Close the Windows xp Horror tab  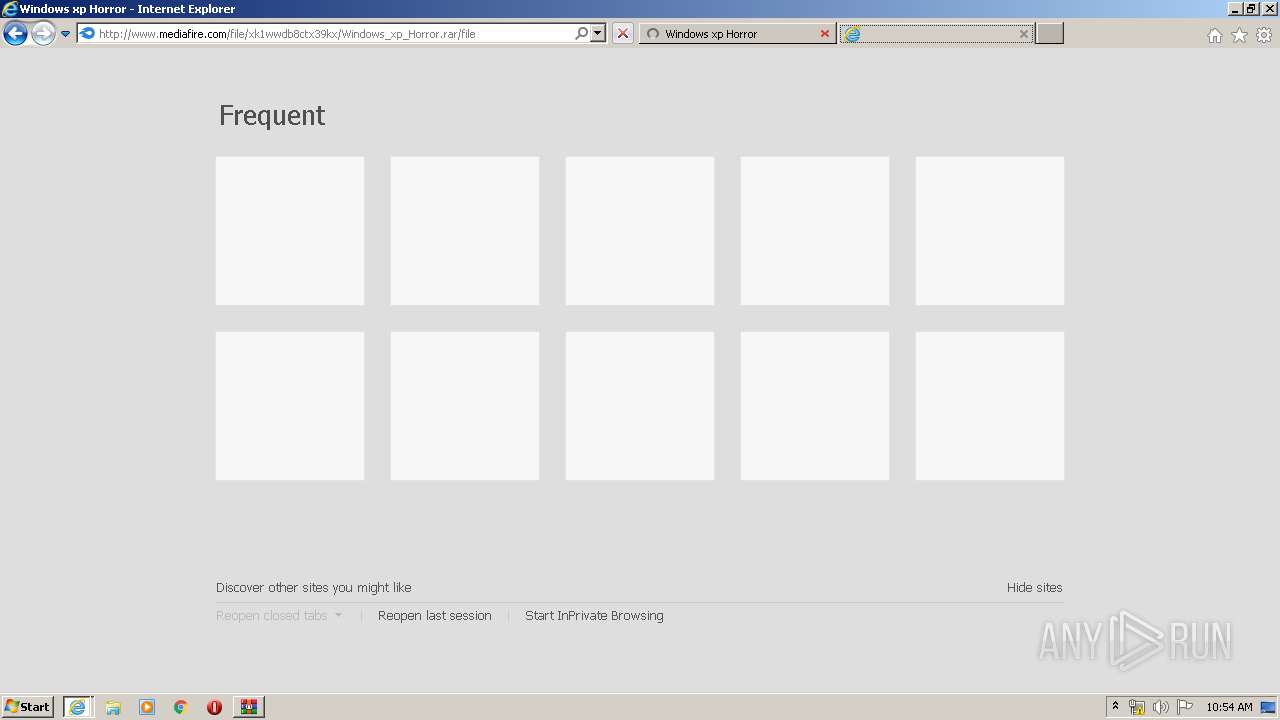click(x=825, y=33)
